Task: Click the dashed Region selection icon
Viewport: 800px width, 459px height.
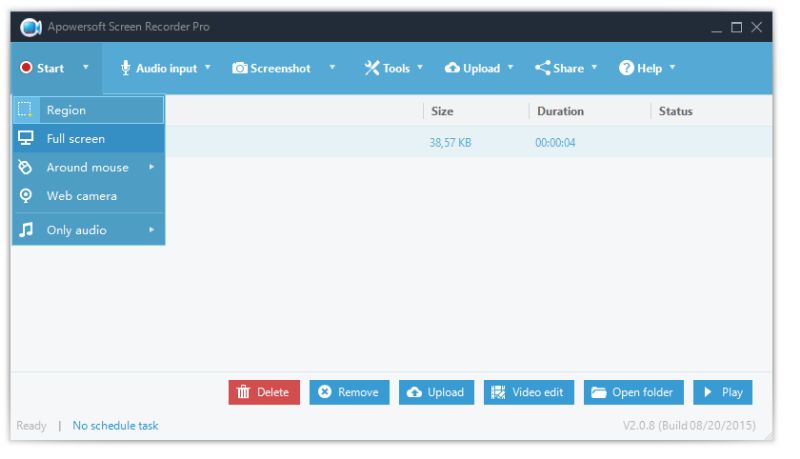Action: 25,110
